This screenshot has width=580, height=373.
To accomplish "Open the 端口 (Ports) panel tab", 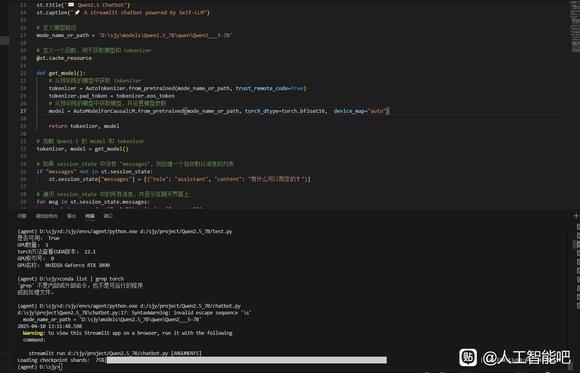I will point(108,216).
